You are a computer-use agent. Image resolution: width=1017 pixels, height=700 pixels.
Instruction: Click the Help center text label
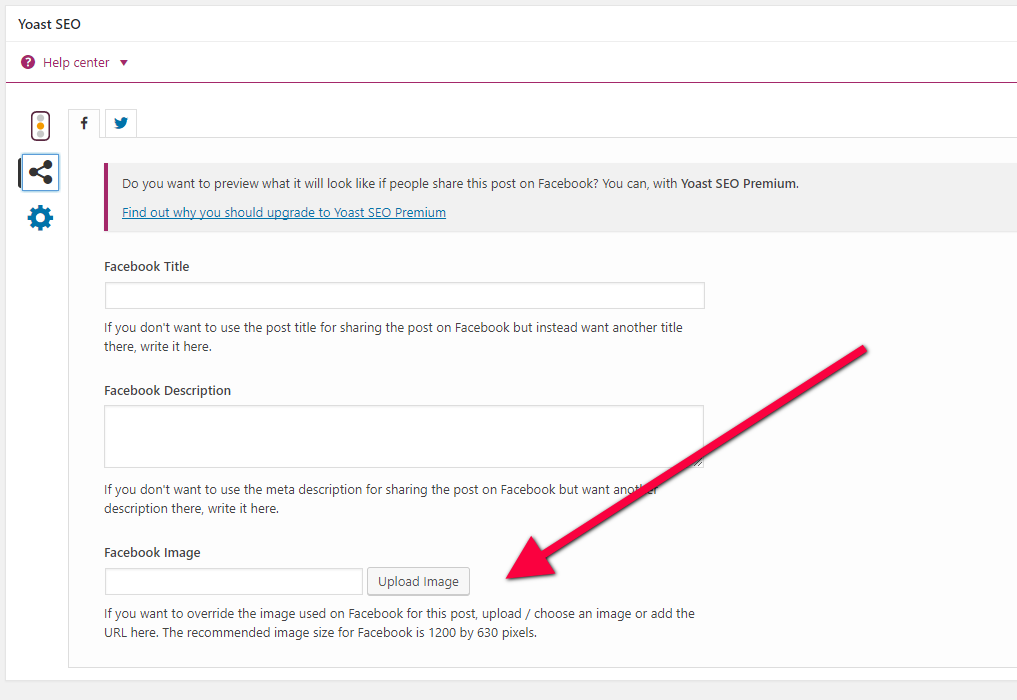coord(76,62)
